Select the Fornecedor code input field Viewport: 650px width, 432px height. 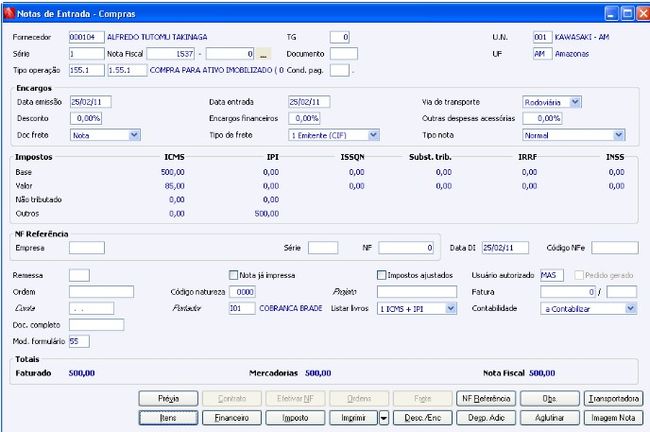click(86, 36)
